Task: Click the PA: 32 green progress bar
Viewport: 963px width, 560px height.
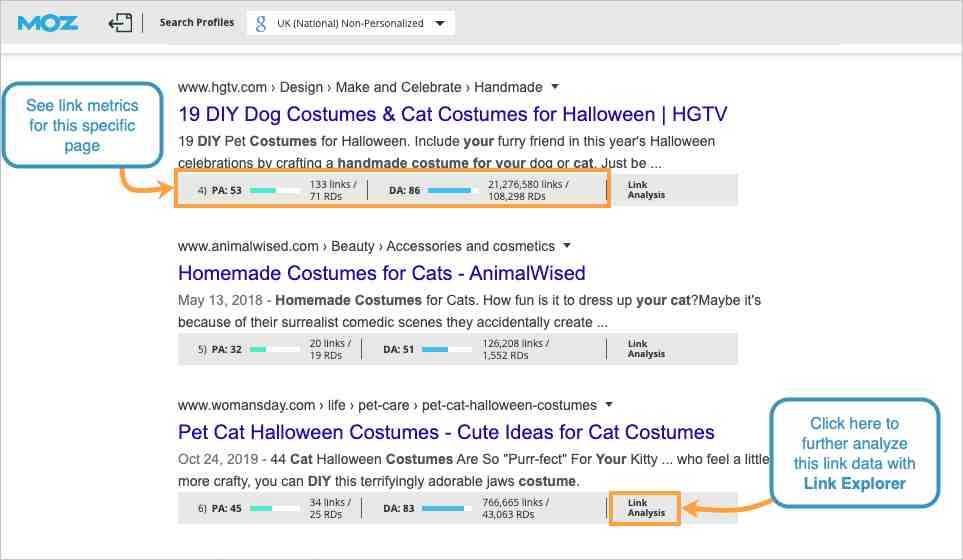Action: point(275,349)
